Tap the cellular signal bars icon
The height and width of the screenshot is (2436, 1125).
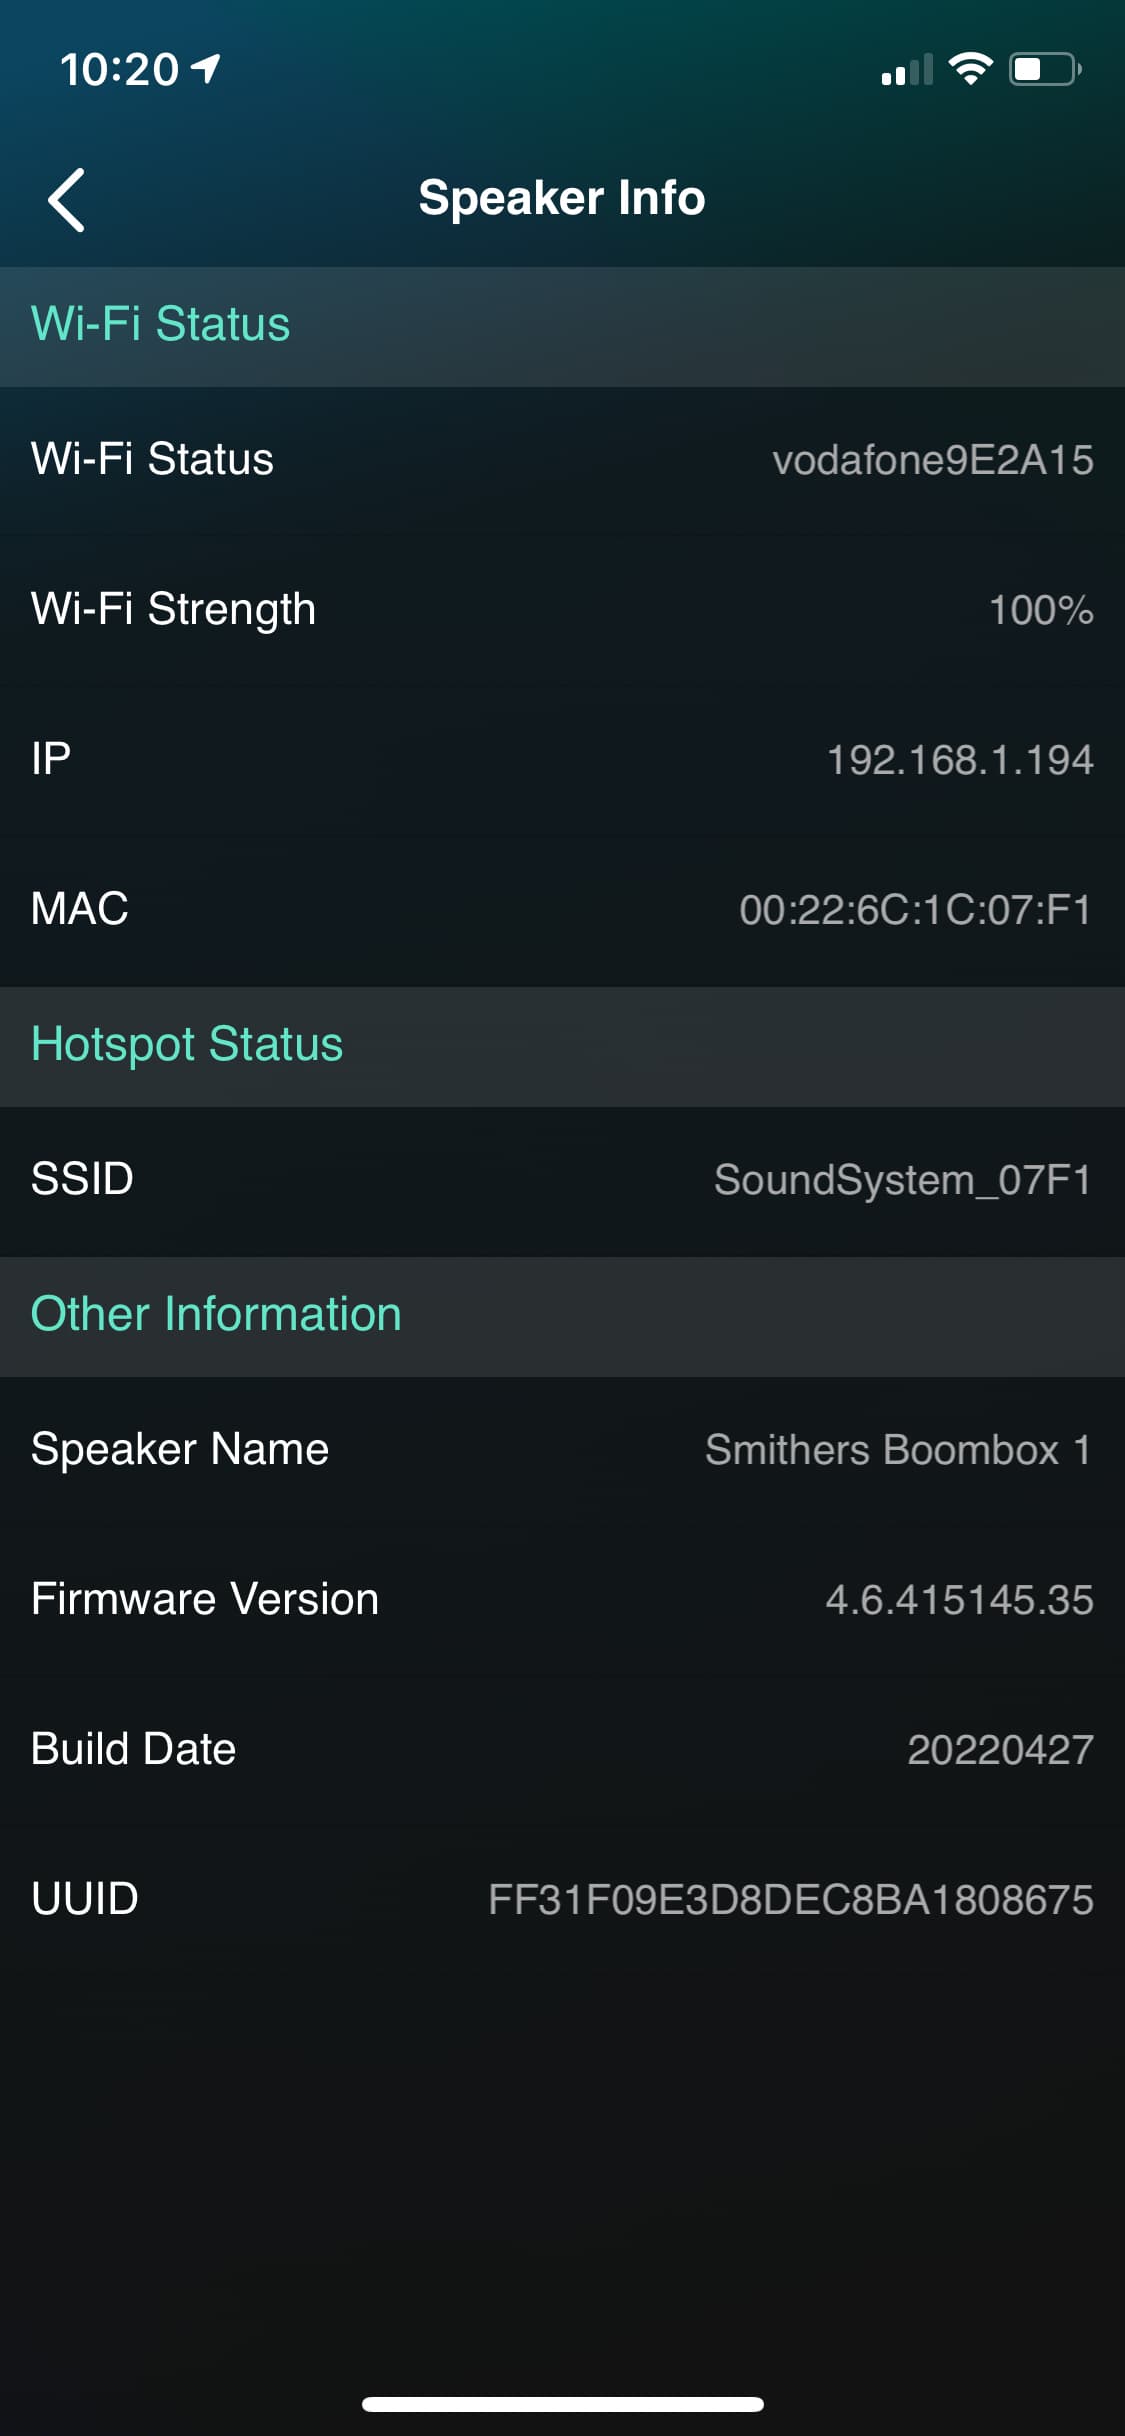click(x=907, y=69)
